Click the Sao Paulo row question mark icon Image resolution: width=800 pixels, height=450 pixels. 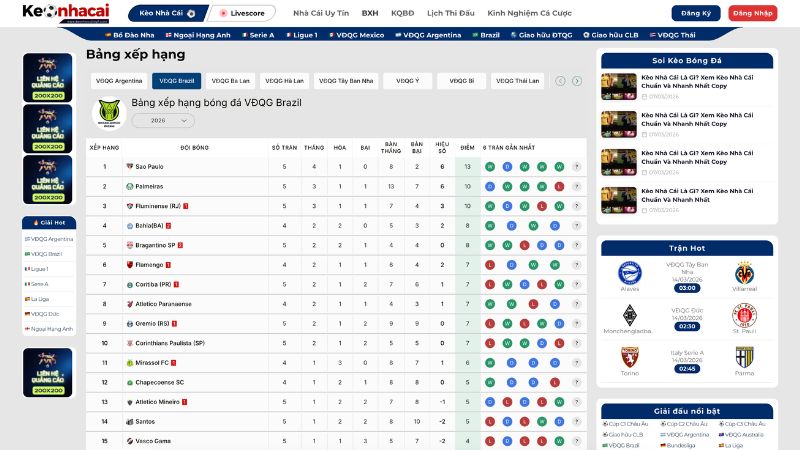(x=577, y=166)
